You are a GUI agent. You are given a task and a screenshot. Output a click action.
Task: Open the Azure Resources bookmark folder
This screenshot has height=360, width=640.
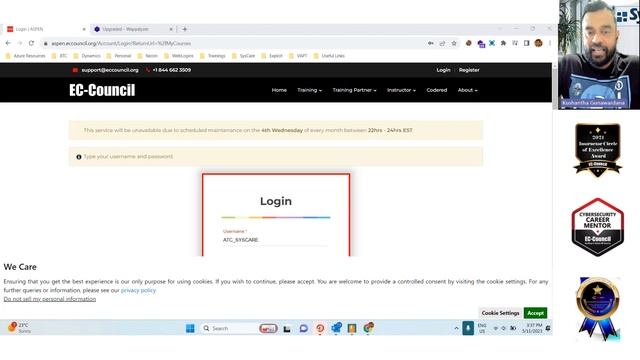tap(26, 56)
